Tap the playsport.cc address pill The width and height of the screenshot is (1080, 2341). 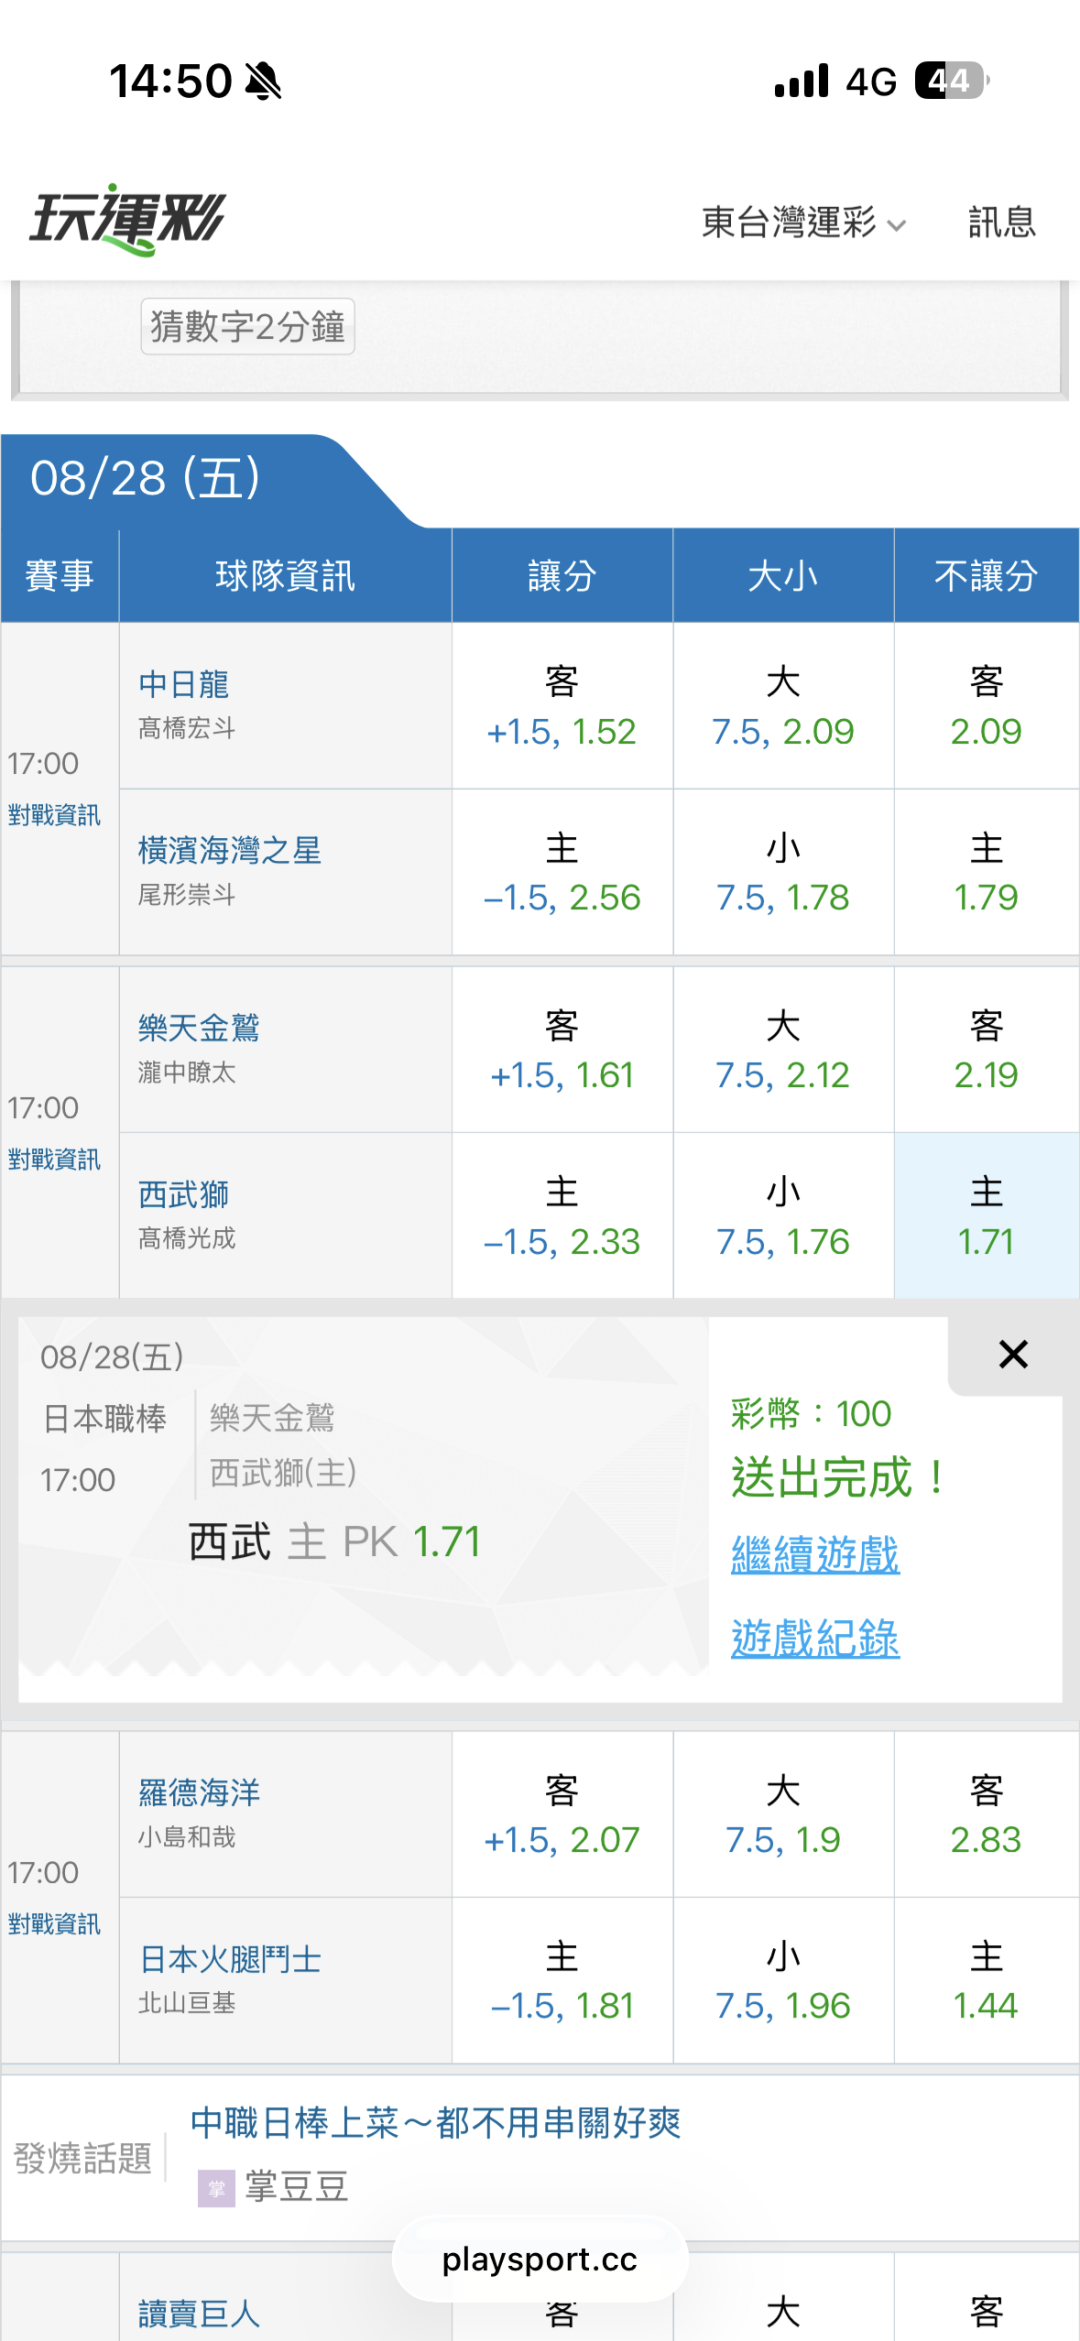(x=540, y=2259)
